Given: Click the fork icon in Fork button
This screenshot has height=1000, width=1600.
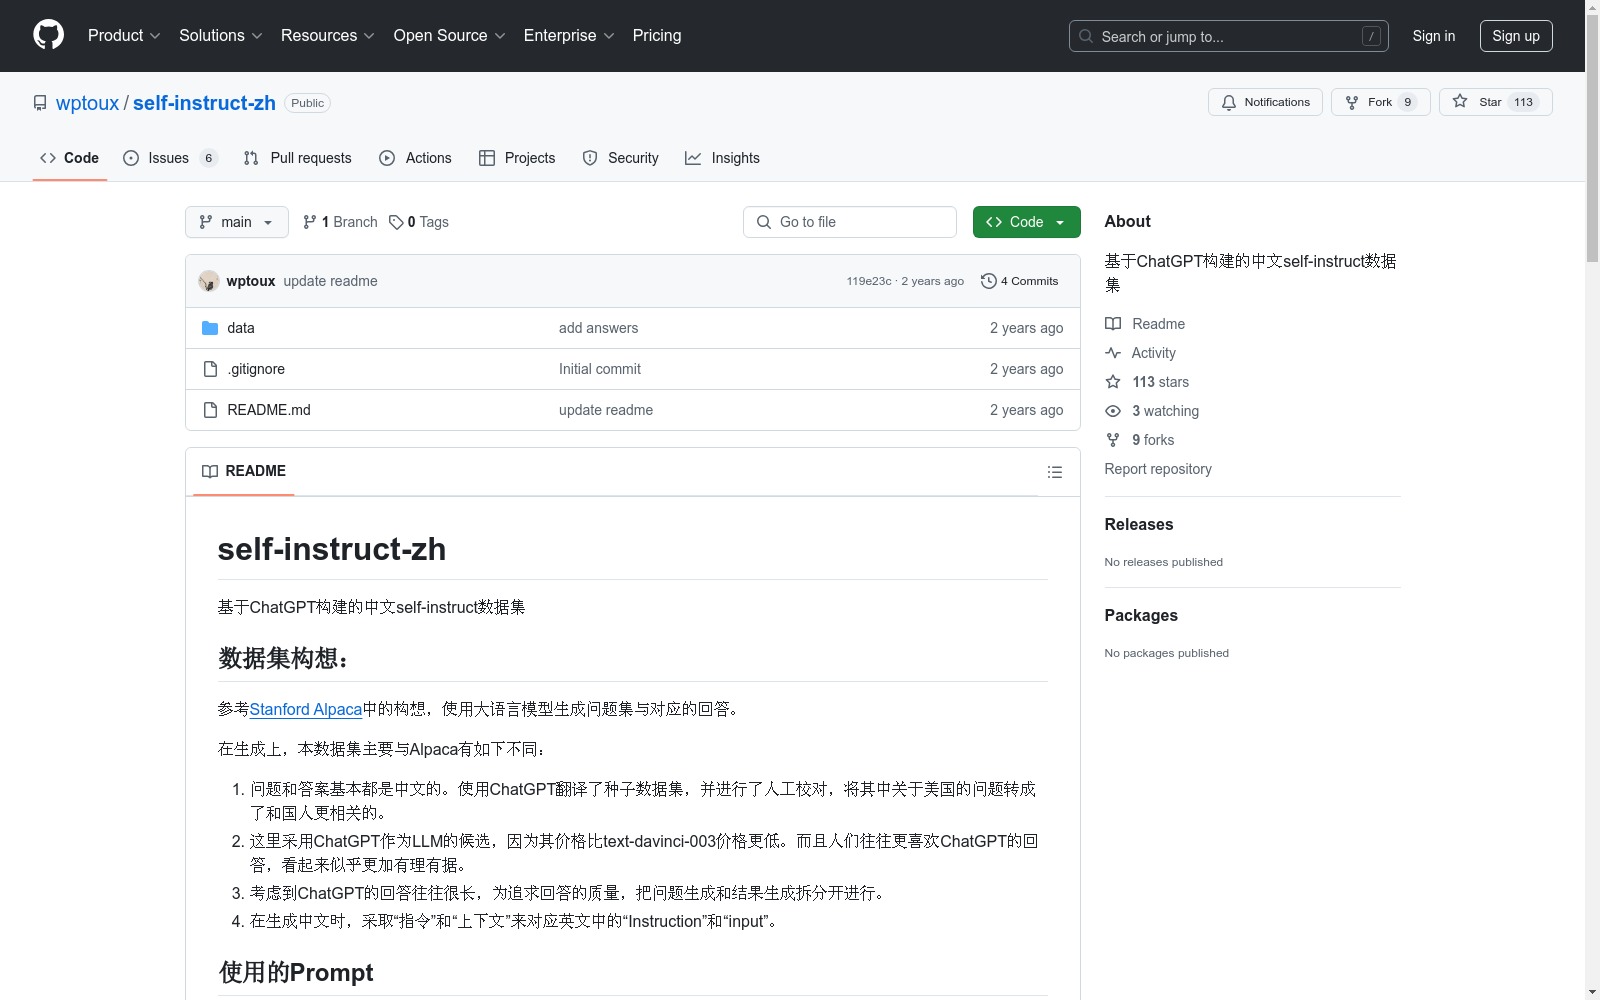Looking at the screenshot, I should pos(1352,102).
